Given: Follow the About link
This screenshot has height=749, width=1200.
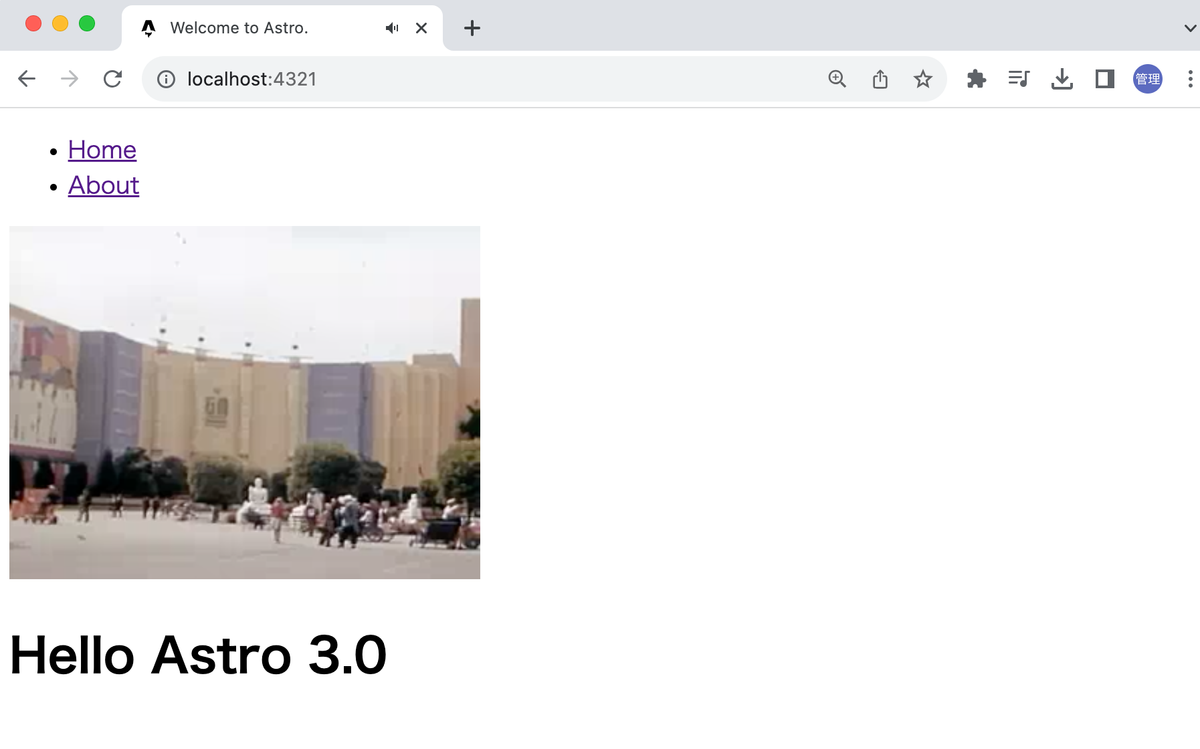Looking at the screenshot, I should point(103,185).
